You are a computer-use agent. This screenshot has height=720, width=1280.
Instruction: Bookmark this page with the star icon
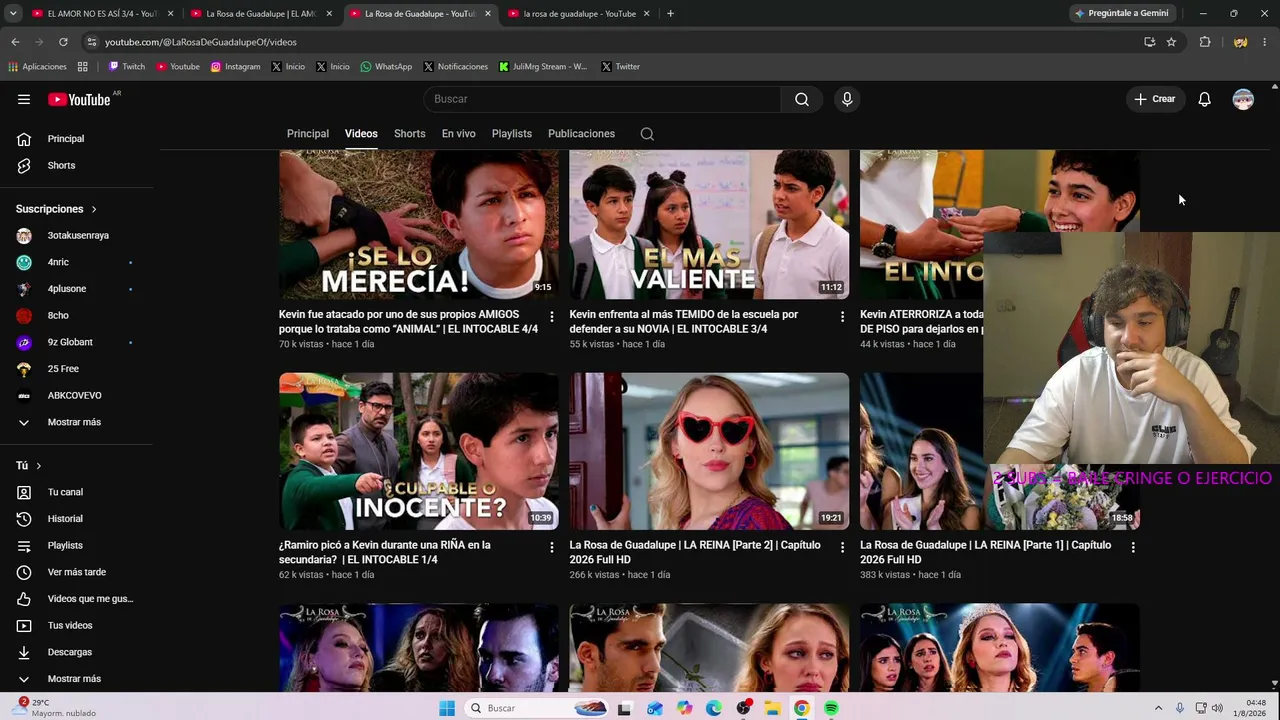[x=1171, y=42]
